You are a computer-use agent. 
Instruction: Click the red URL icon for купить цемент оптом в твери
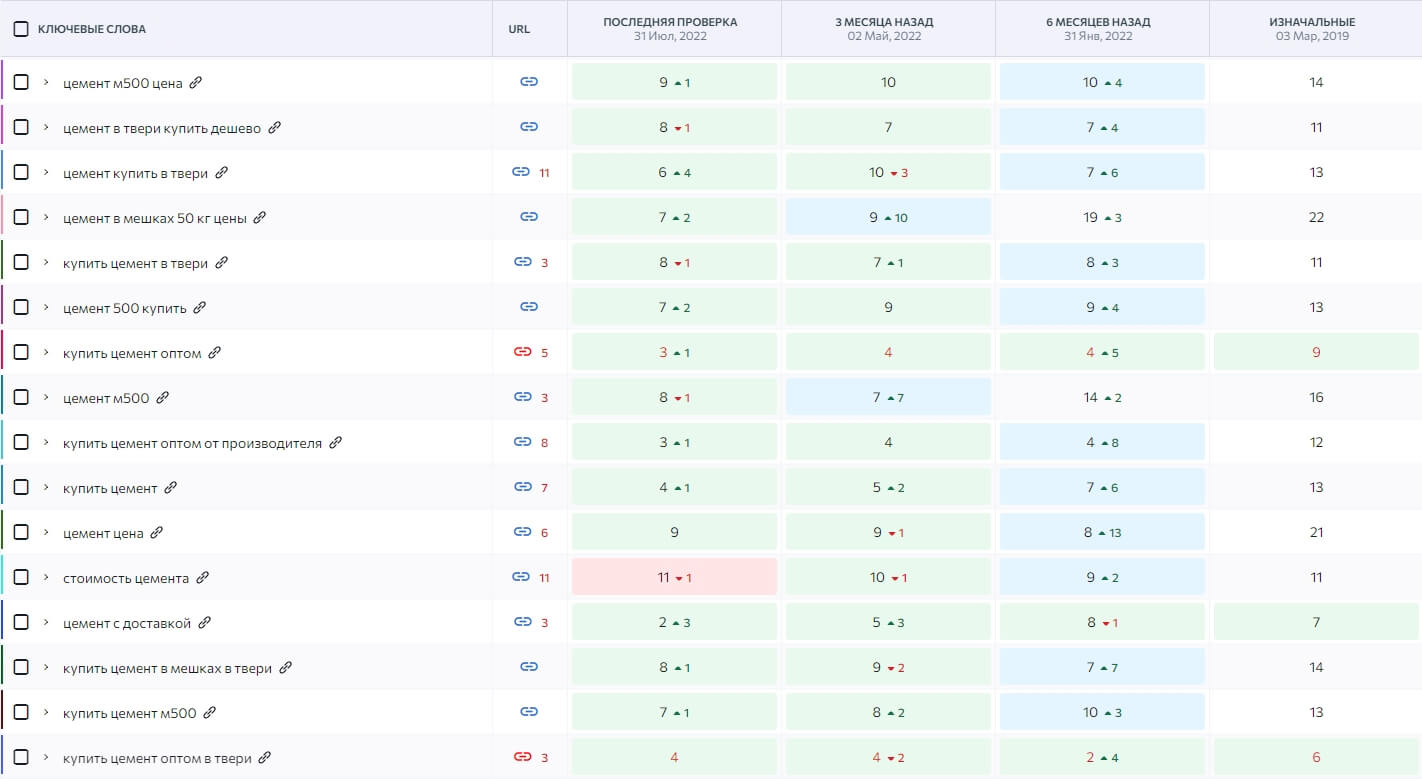point(524,757)
